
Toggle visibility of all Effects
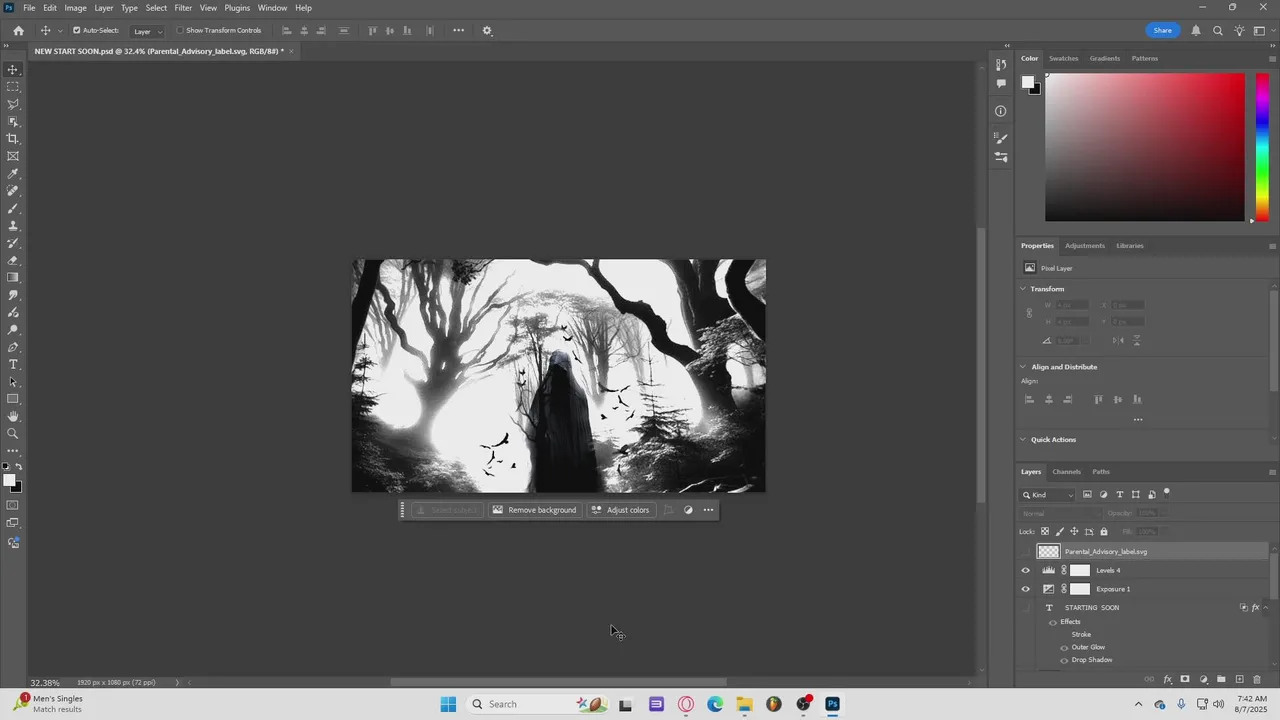pyautogui.click(x=1052, y=622)
